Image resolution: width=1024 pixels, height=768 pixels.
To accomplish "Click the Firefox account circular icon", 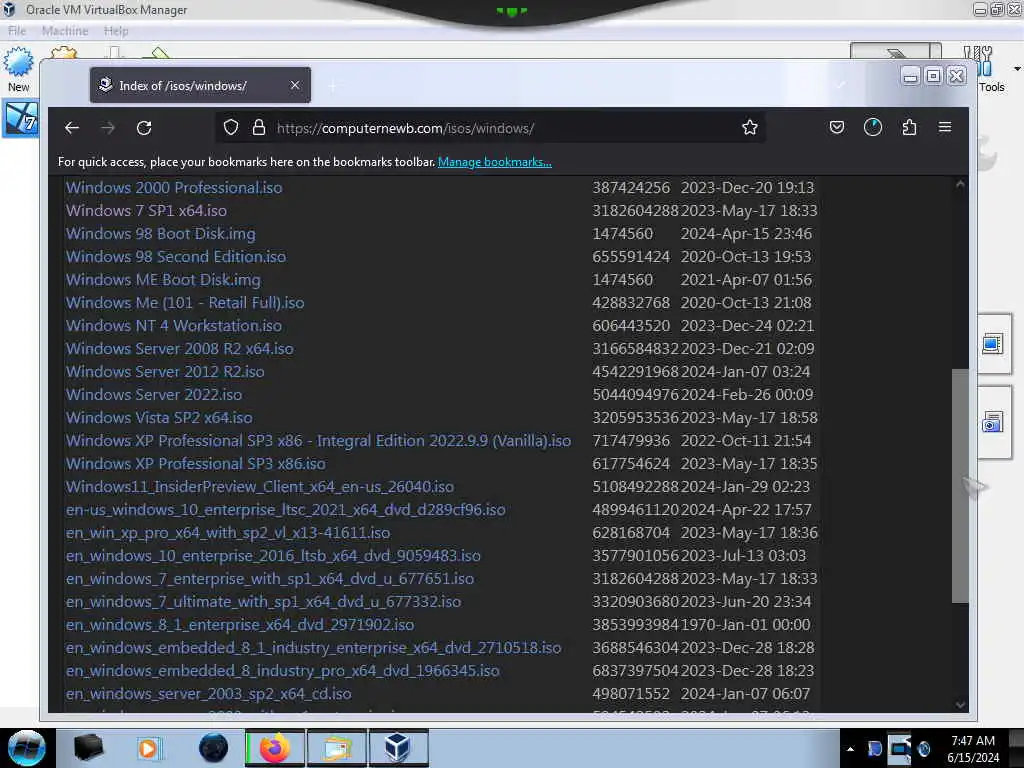I will coord(872,127).
